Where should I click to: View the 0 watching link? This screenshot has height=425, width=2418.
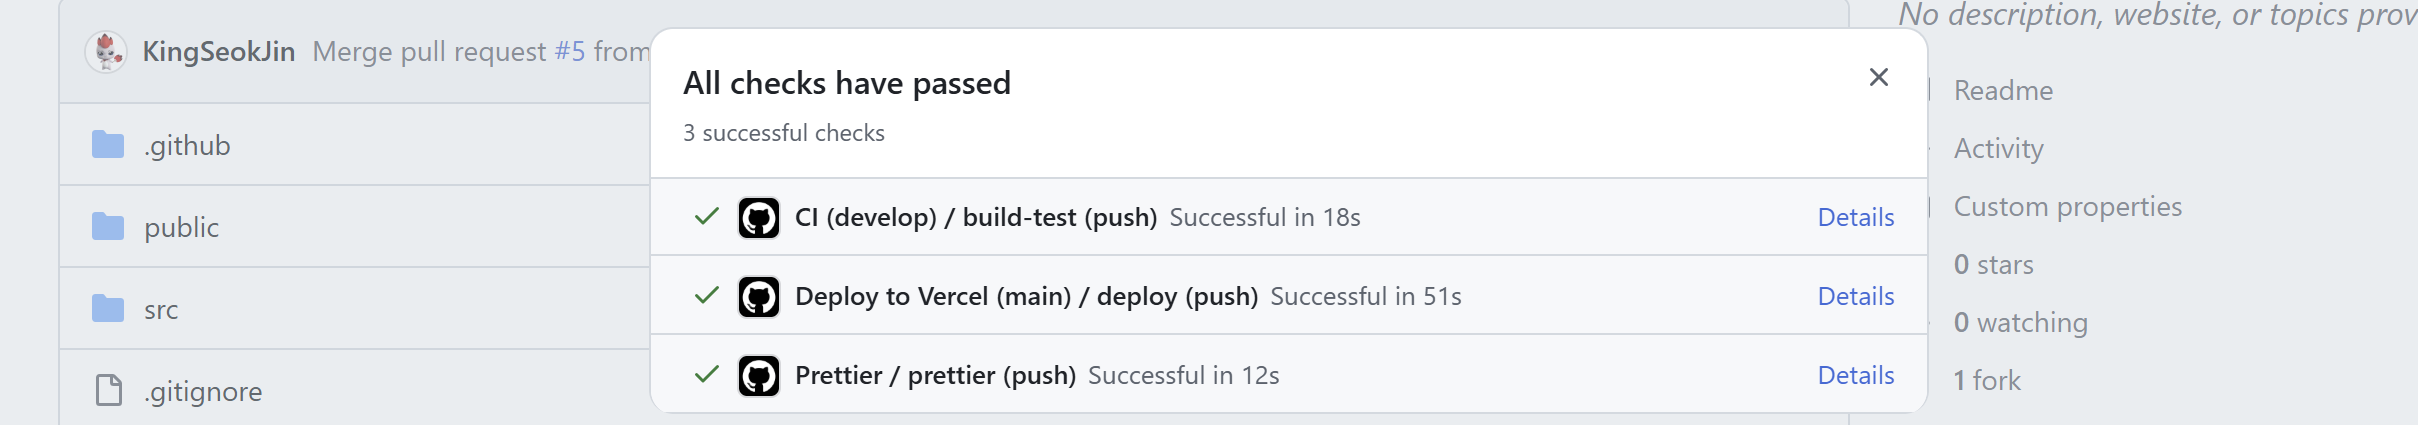click(x=2021, y=322)
